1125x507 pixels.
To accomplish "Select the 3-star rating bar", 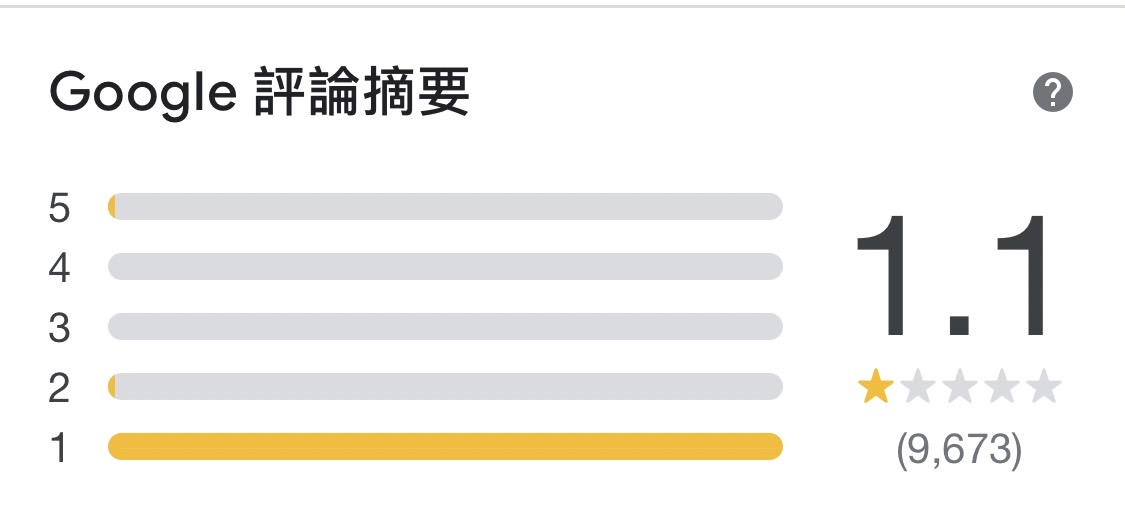I will (x=445, y=327).
